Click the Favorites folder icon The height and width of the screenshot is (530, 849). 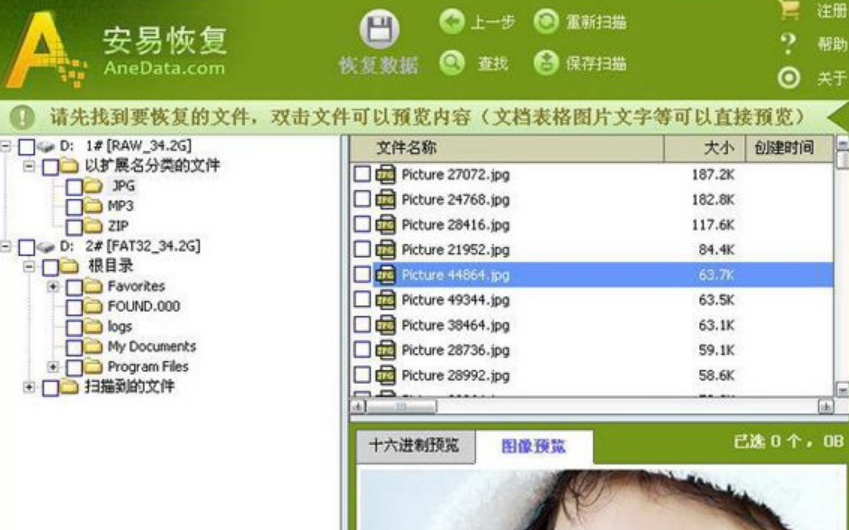point(94,286)
